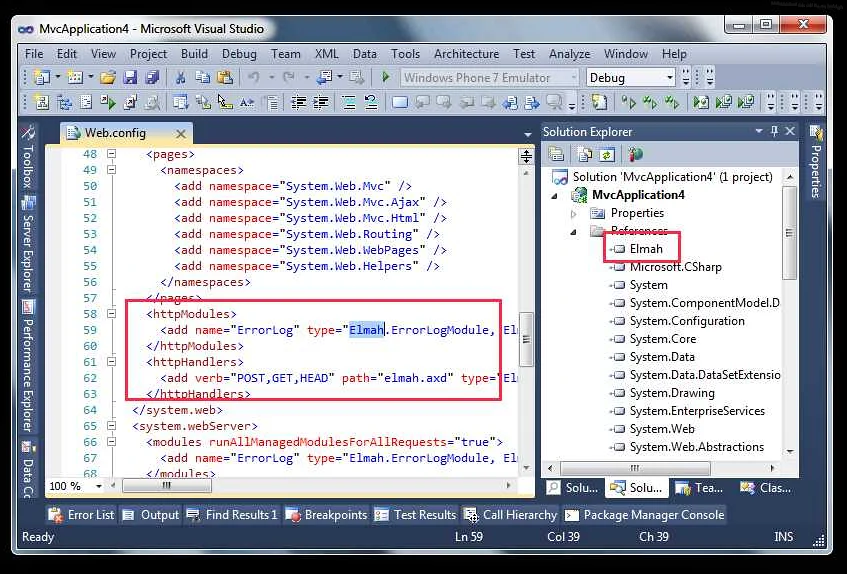Click the editor horizontal scrollbar thumb
Screen dimensions: 847x574
tap(167, 486)
